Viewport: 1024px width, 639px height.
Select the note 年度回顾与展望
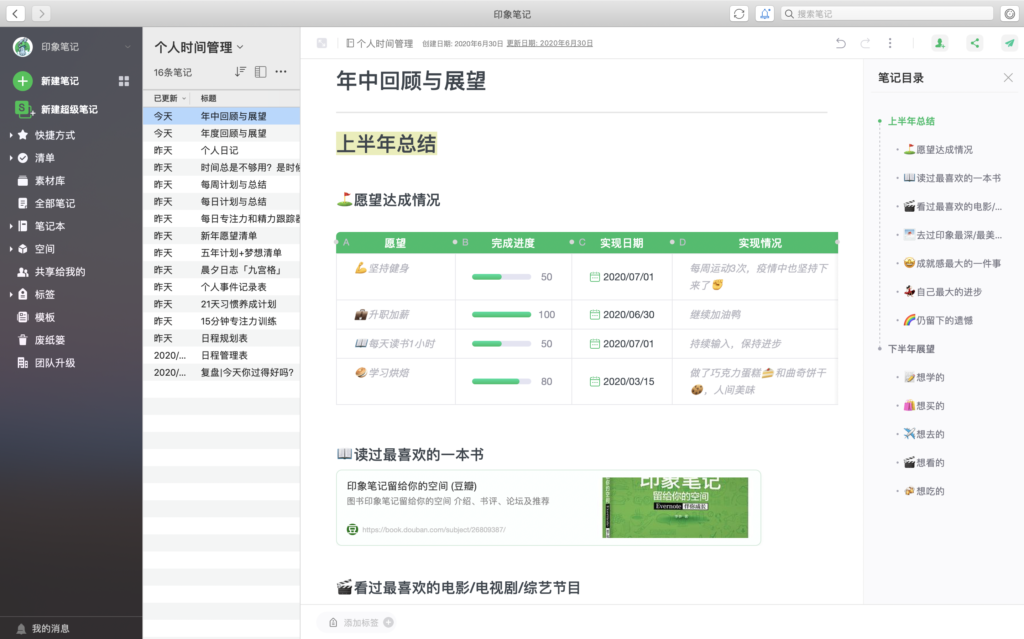(221, 133)
